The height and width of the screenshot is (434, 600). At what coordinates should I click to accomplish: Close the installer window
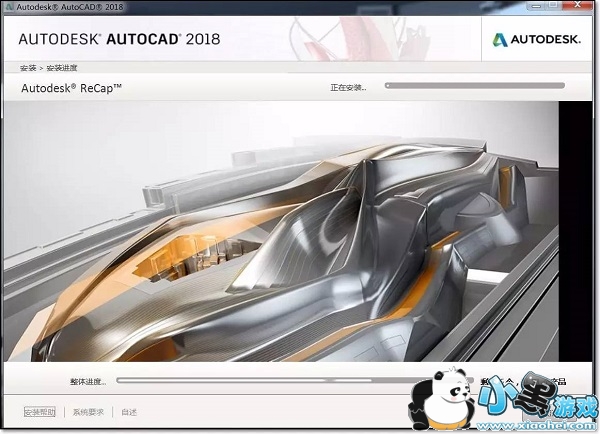pyautogui.click(x=578, y=5)
